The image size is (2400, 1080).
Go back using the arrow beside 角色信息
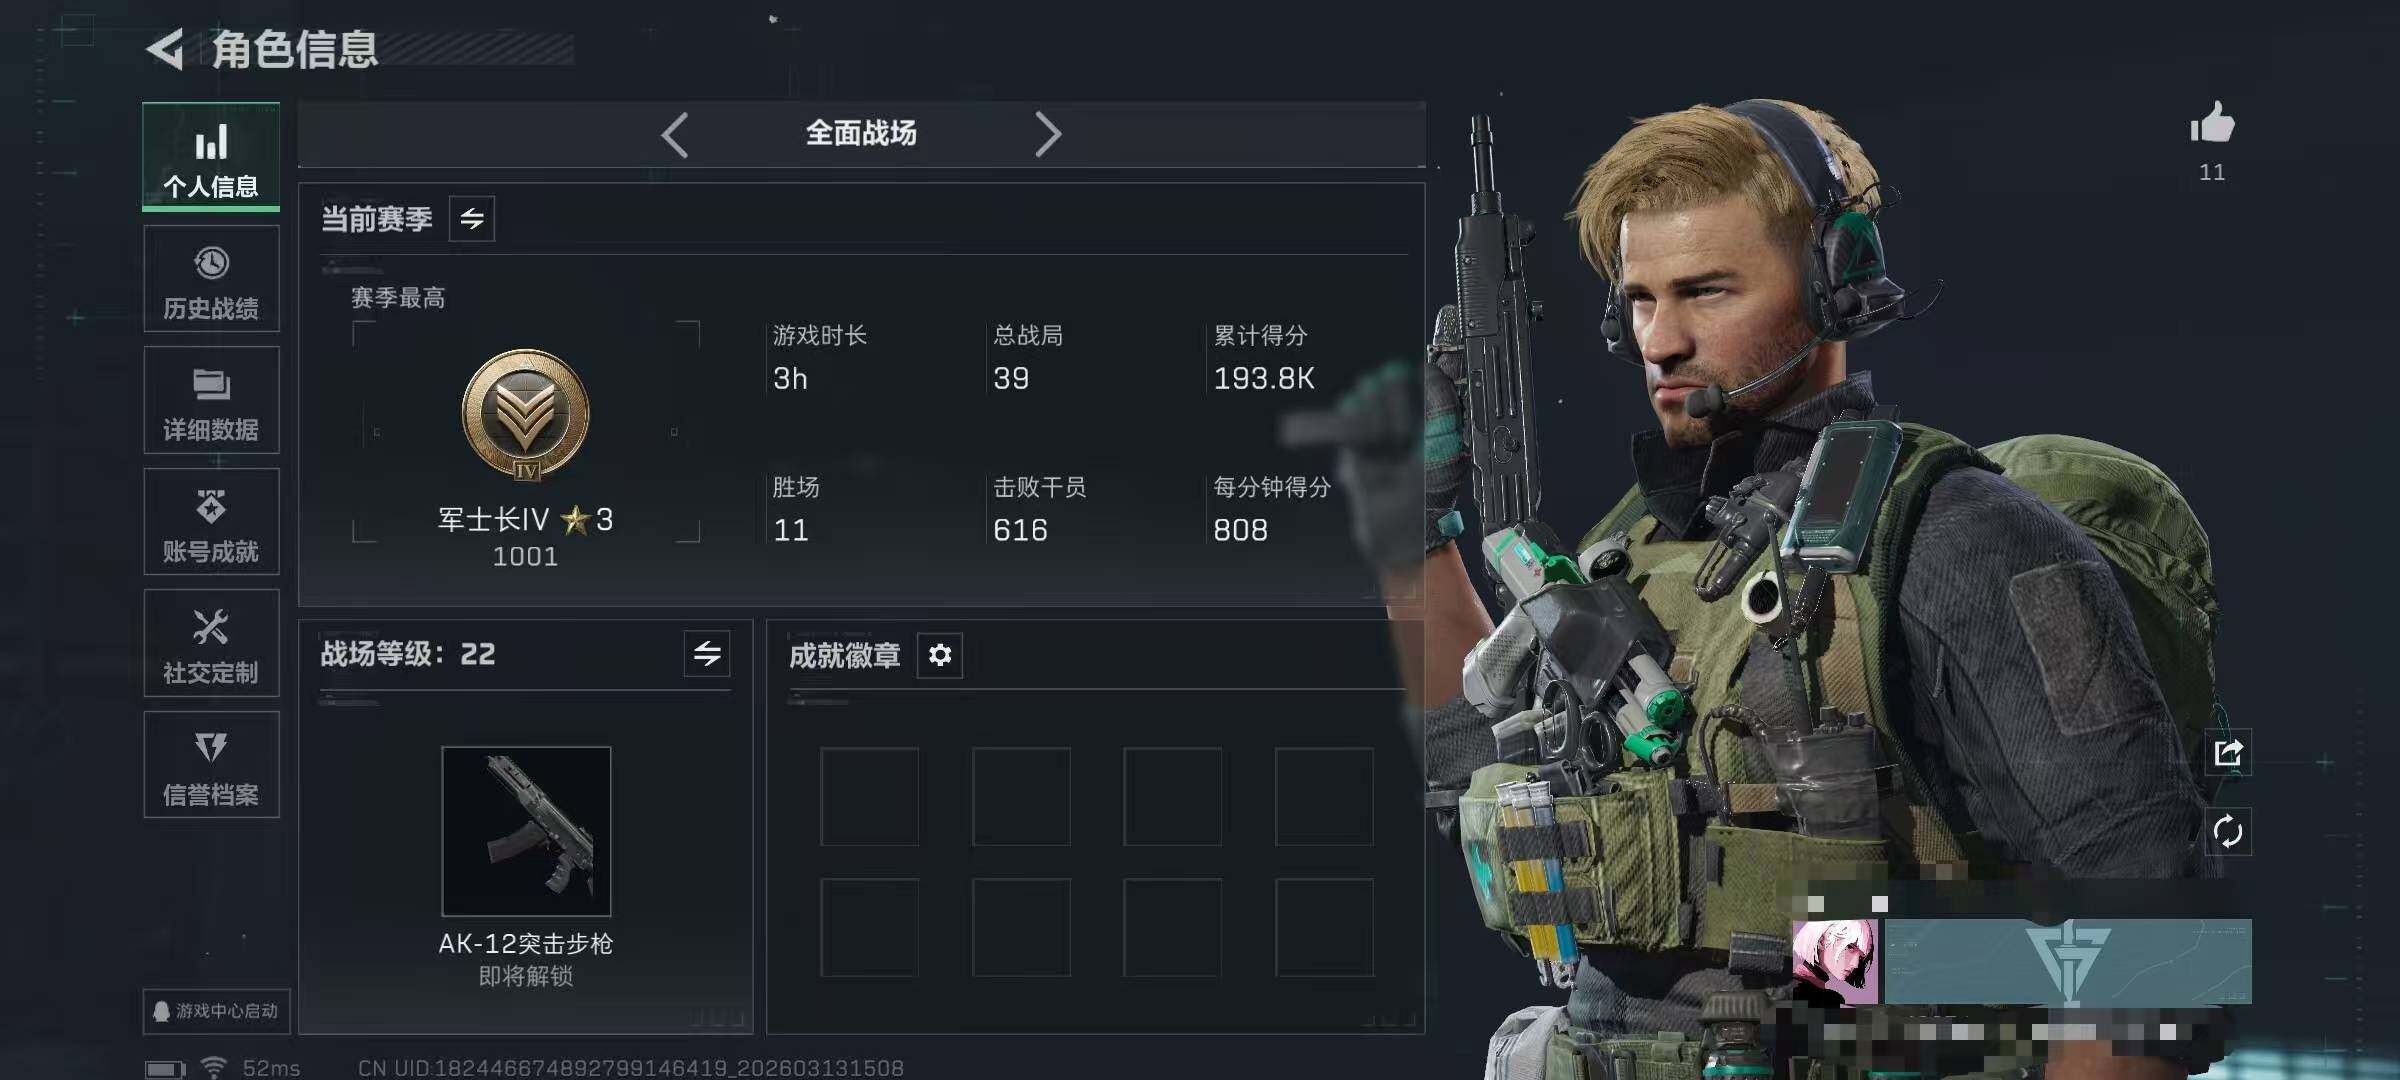coord(166,49)
